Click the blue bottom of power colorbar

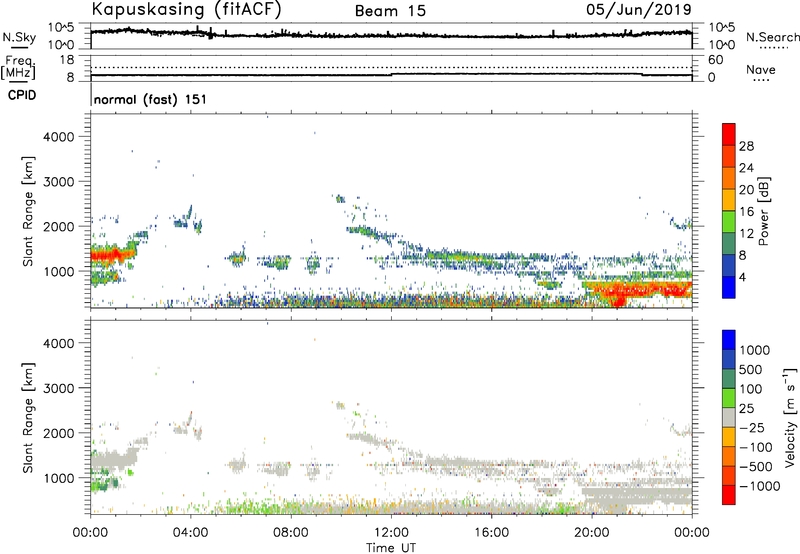coord(729,287)
